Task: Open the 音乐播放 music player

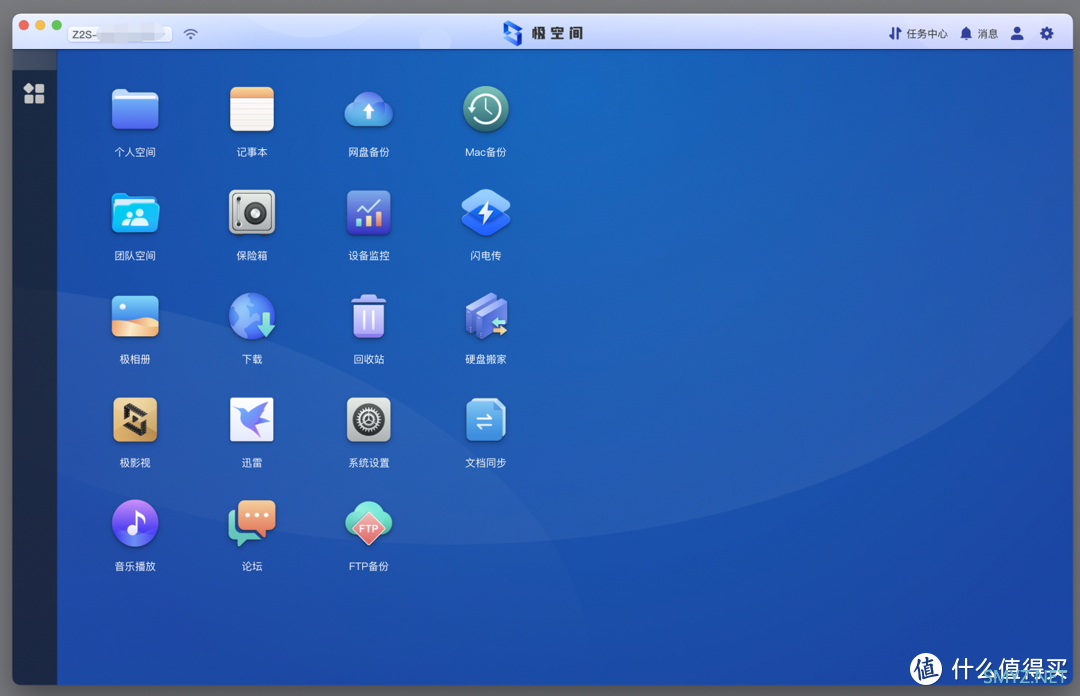Action: tap(135, 523)
